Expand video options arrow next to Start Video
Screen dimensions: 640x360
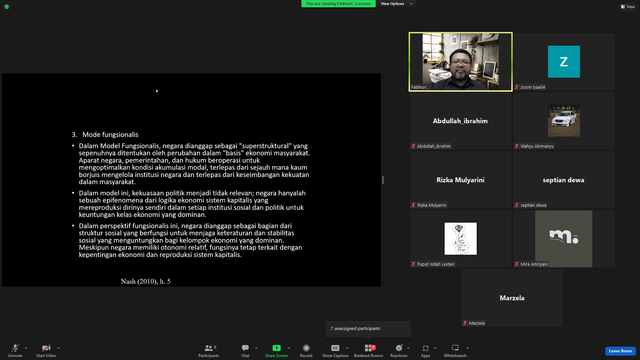pos(58,348)
